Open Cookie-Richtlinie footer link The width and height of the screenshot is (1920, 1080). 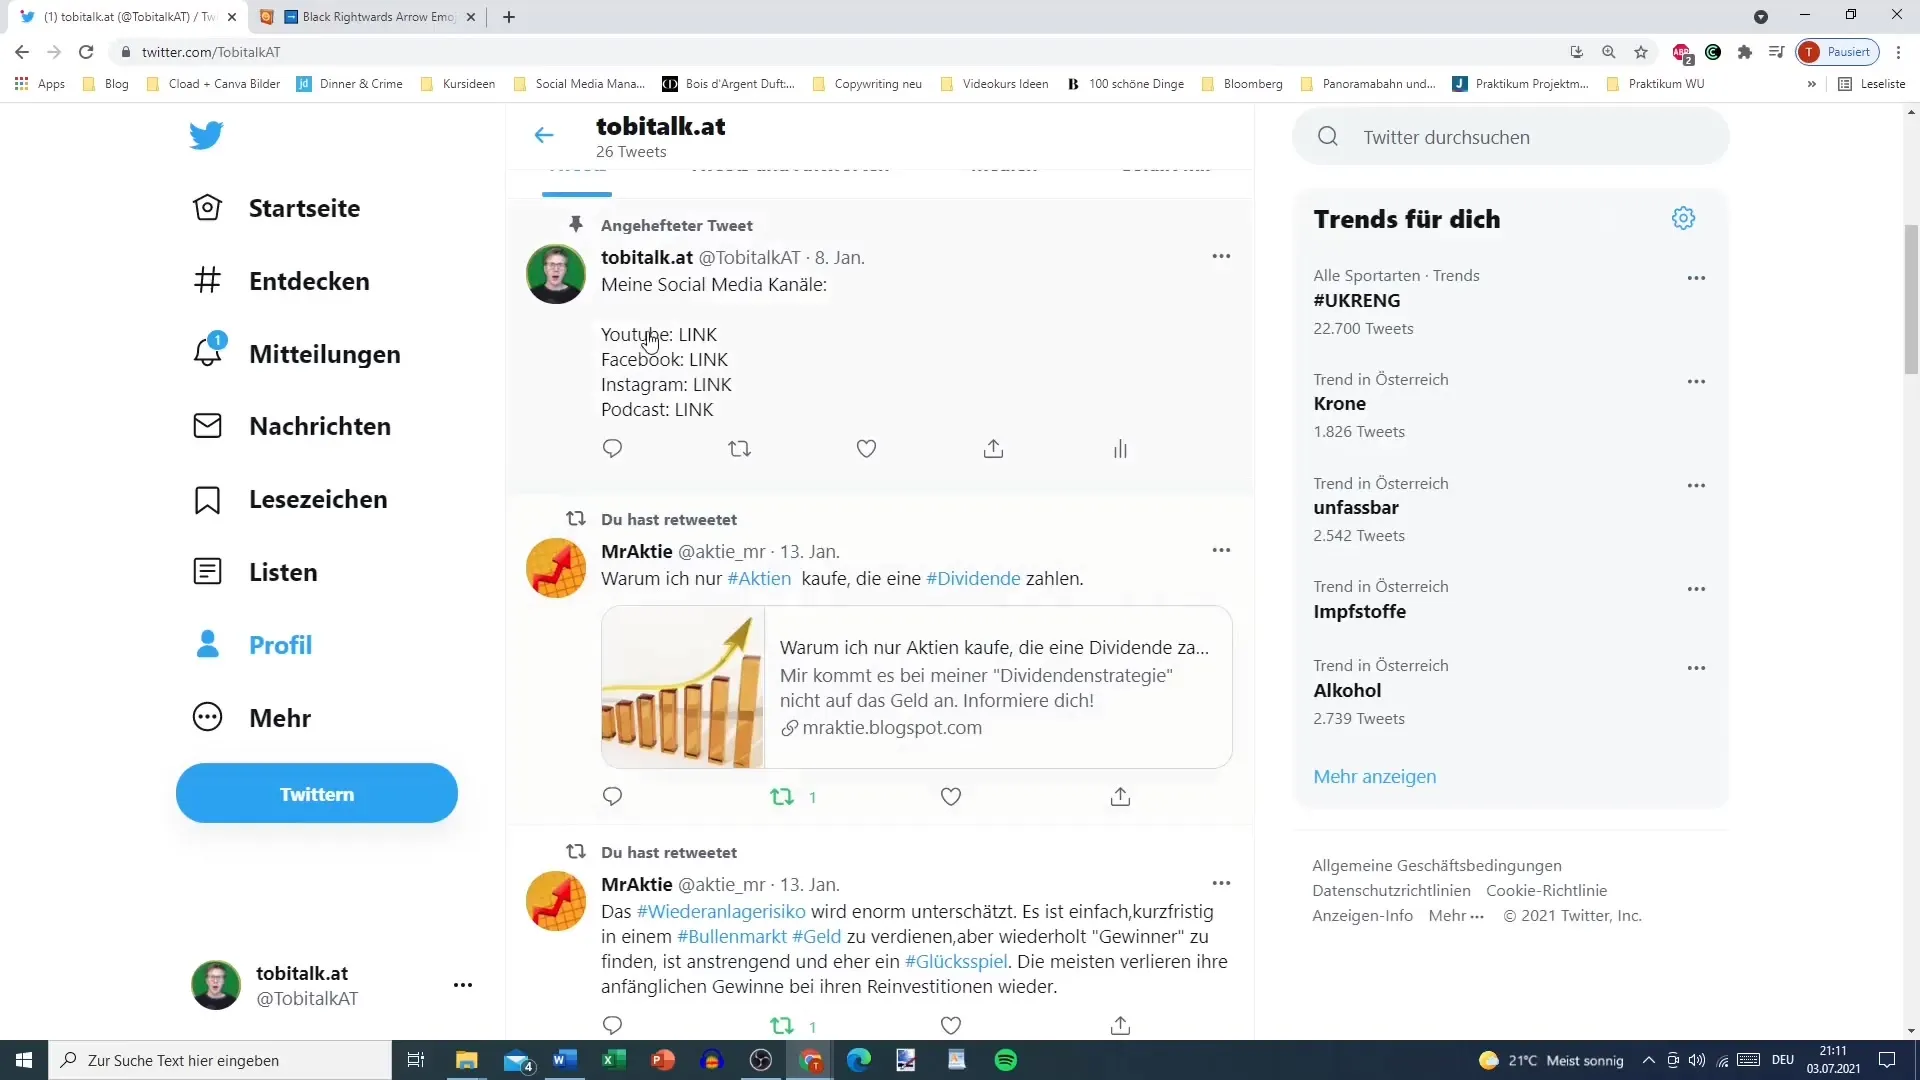point(1546,891)
